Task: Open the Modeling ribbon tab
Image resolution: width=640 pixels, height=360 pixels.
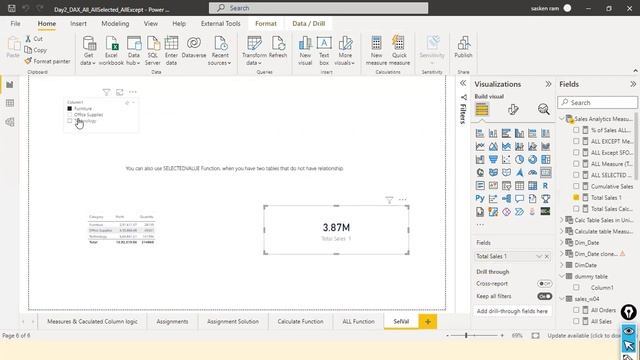Action: (x=115, y=24)
